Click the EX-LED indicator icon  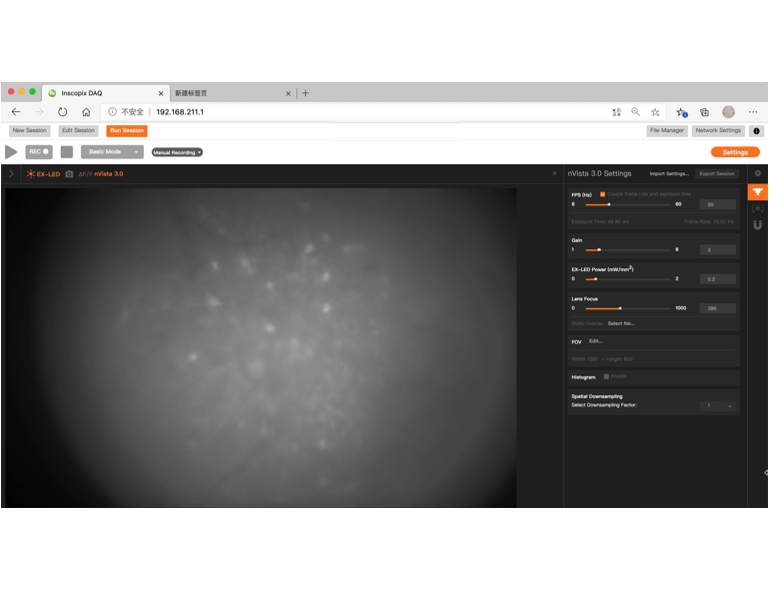(32, 174)
